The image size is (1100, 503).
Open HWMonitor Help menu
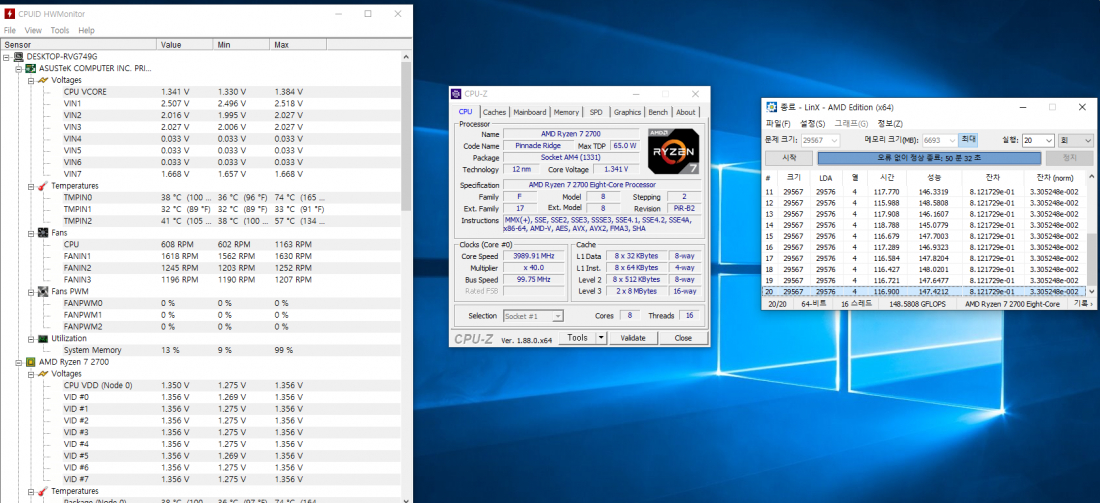[86, 31]
